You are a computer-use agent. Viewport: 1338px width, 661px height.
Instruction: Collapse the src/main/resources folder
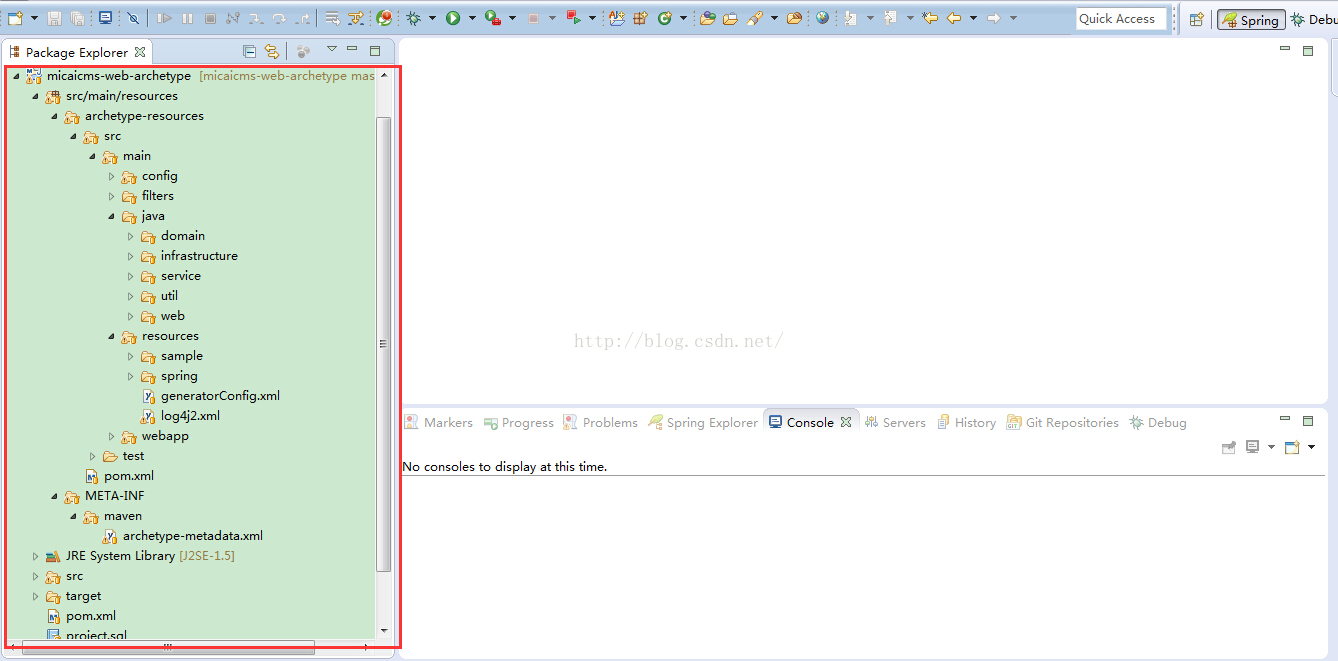[x=36, y=96]
